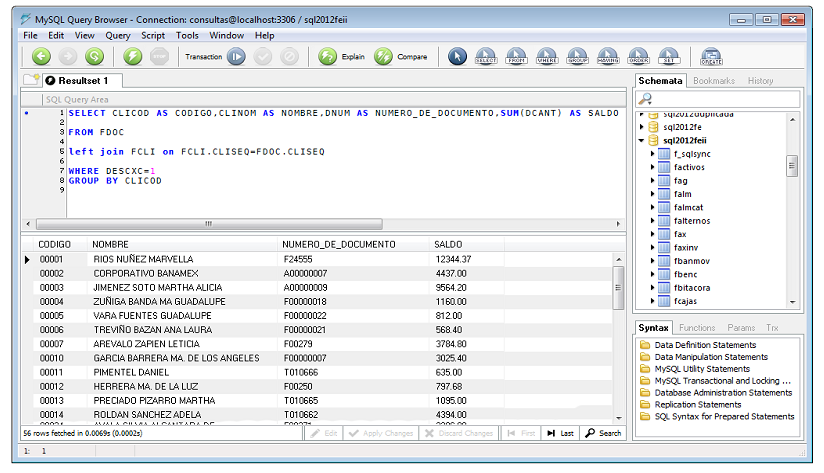Screen dimensions: 824x473
Task: Open the Query menu
Action: (x=118, y=35)
